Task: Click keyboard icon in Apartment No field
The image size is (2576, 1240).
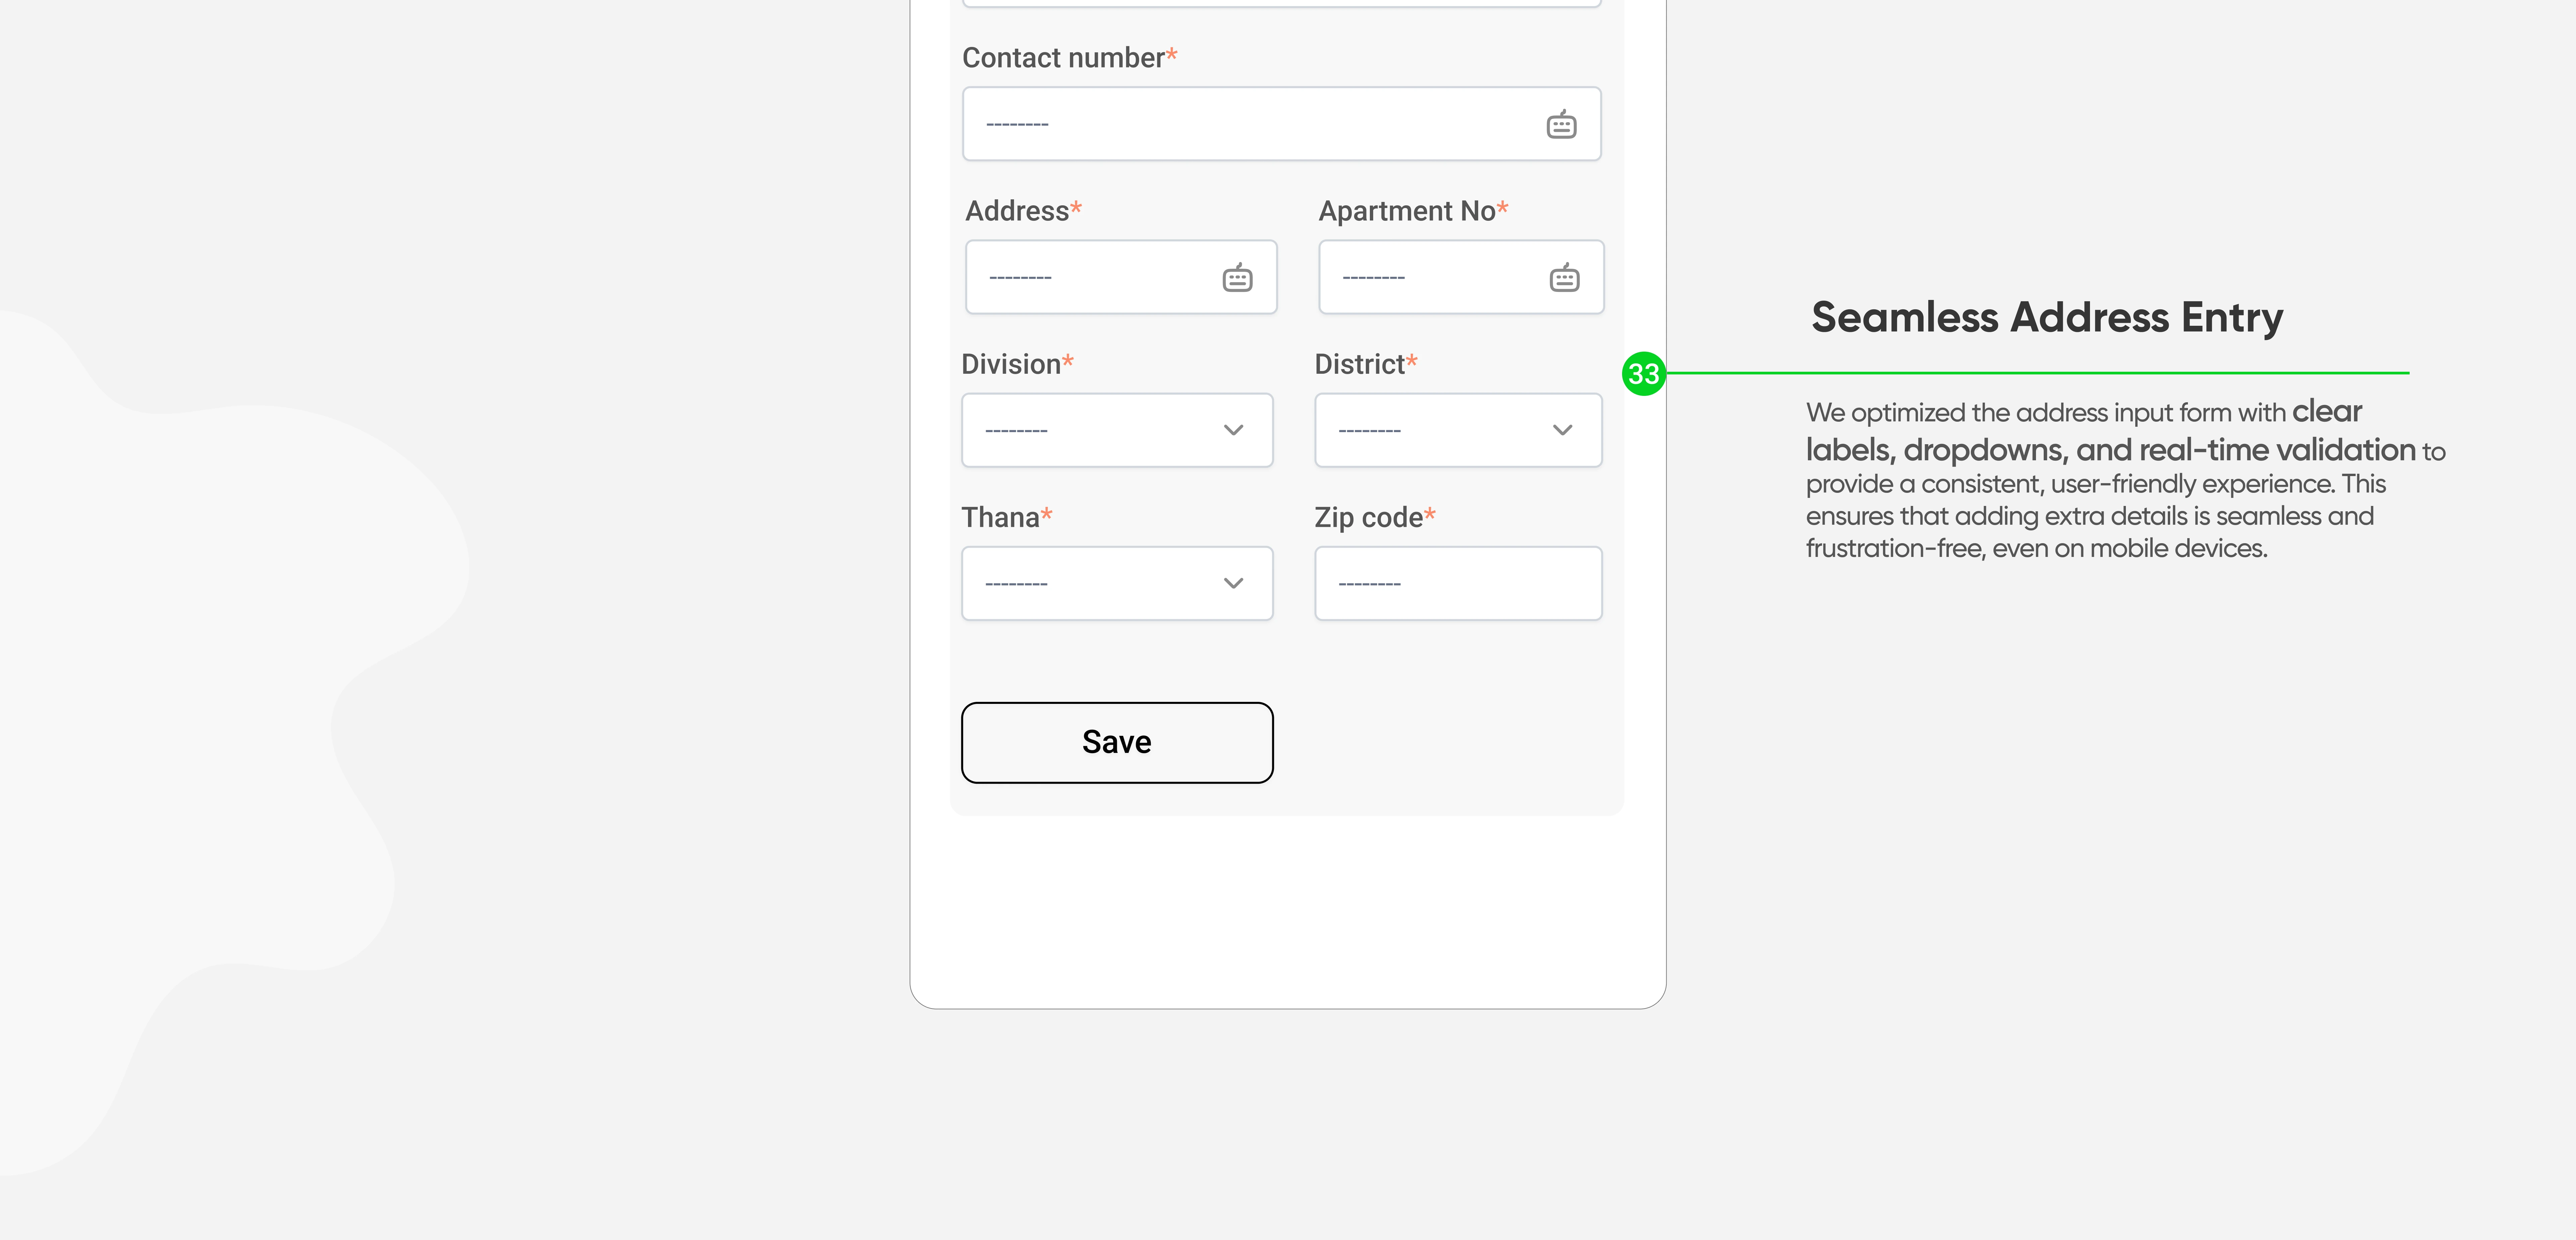Action: pyautogui.click(x=1564, y=278)
